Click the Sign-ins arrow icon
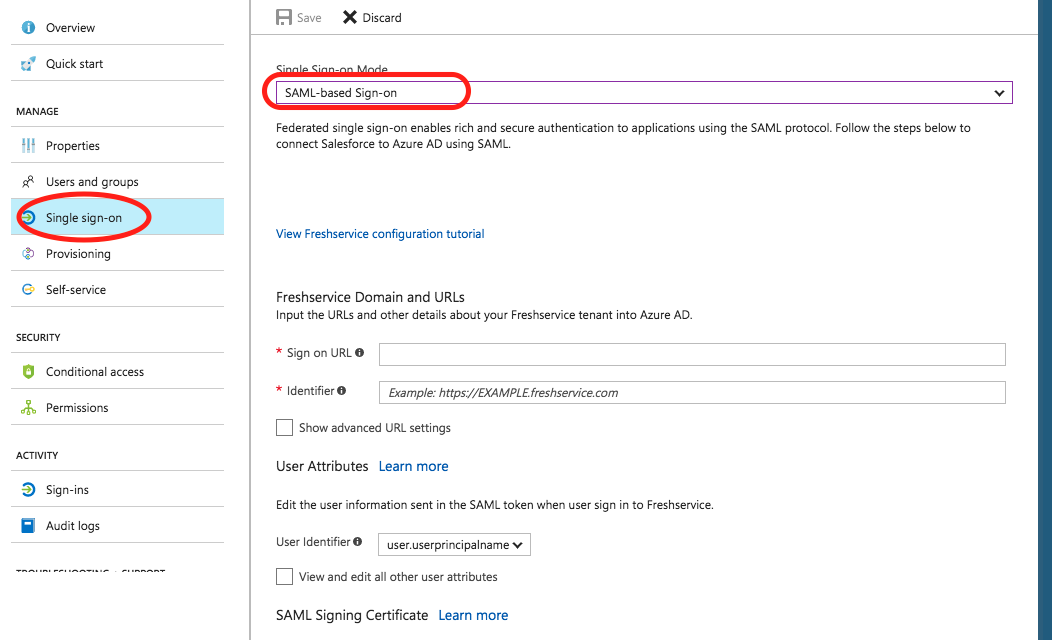Viewport: 1052px width, 640px height. click(28, 490)
